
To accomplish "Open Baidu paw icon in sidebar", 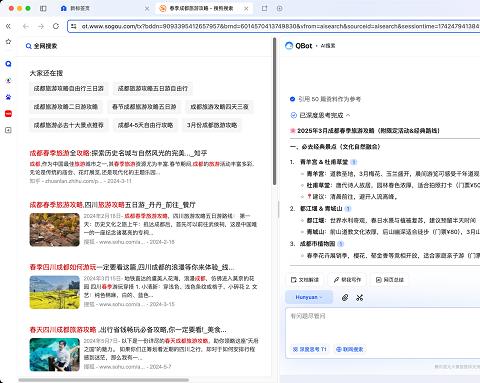I will point(8,97).
